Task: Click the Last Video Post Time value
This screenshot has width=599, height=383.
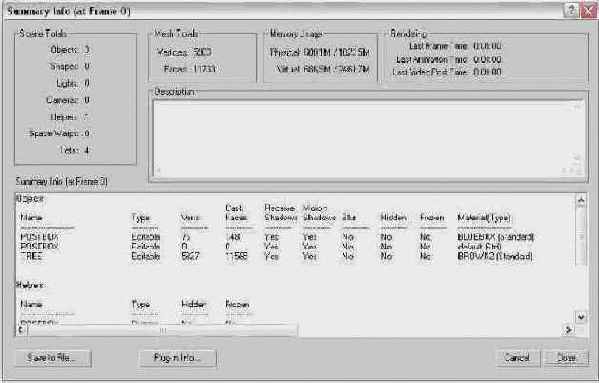Action: point(487,72)
